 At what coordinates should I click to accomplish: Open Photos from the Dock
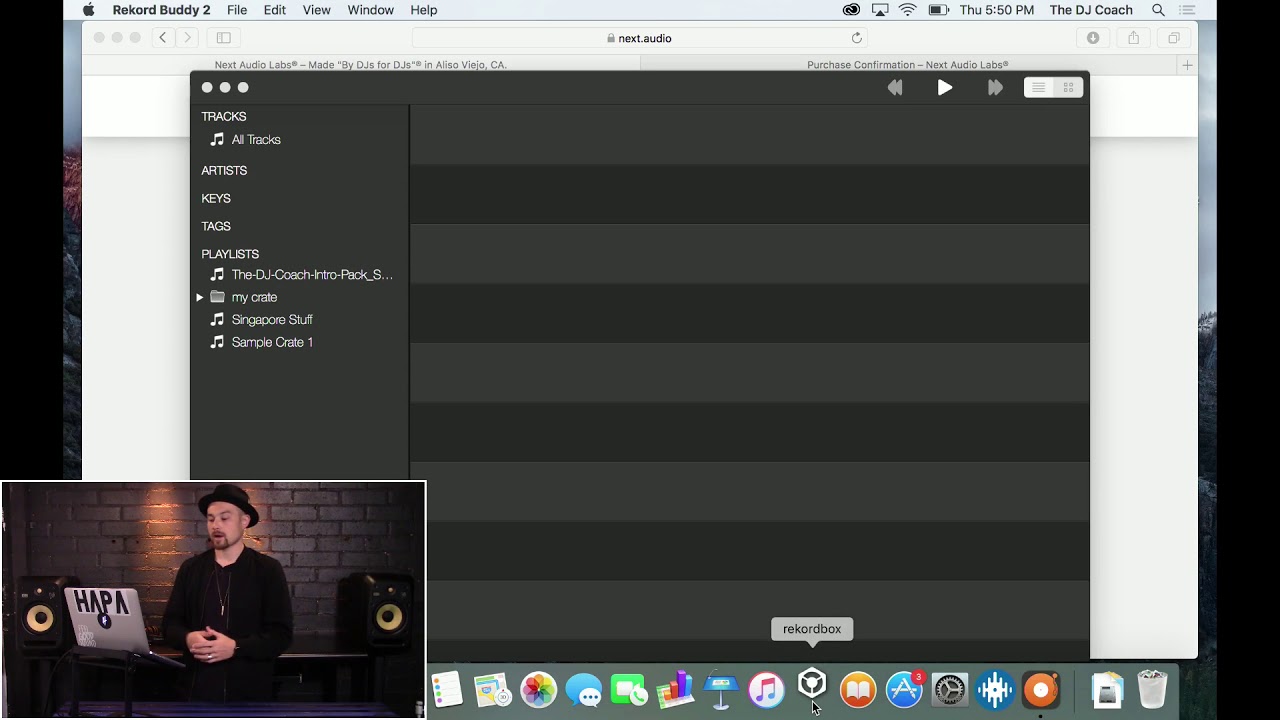[538, 690]
